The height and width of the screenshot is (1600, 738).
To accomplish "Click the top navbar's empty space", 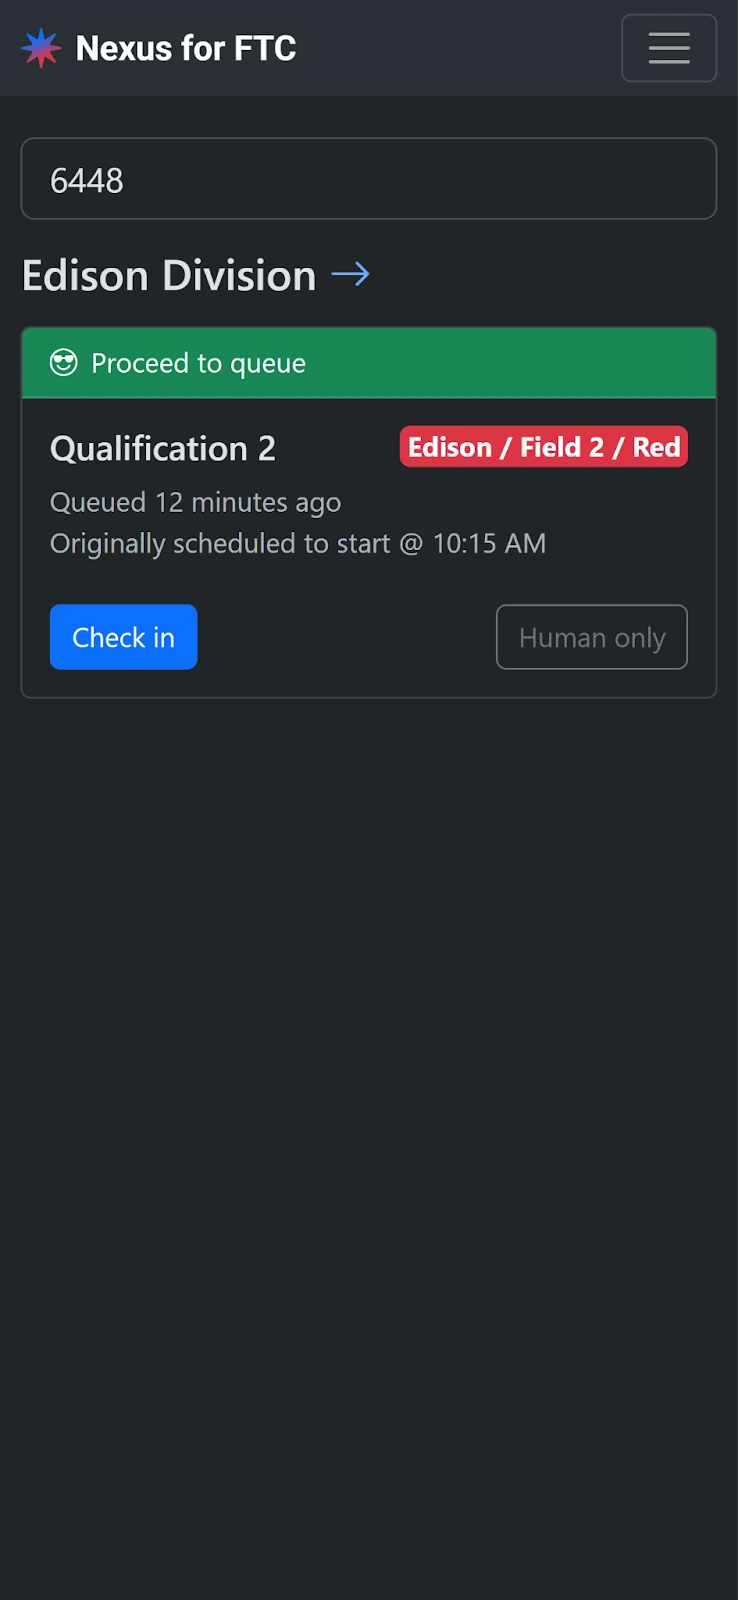I will tap(460, 48).
